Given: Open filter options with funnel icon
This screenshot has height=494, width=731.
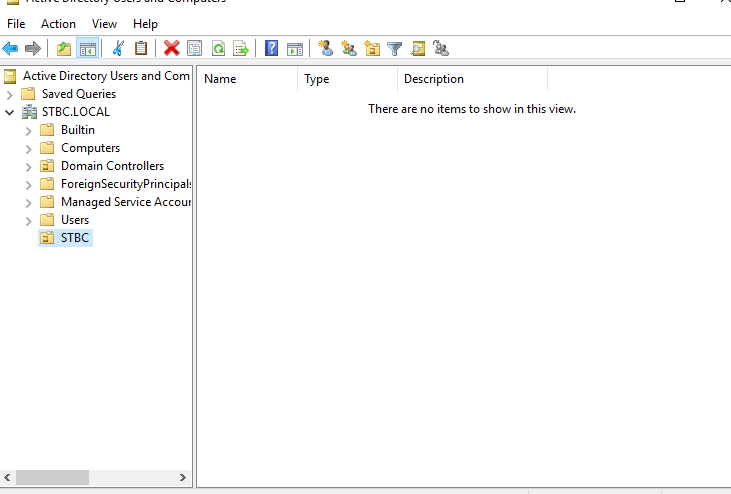Looking at the screenshot, I should [394, 48].
